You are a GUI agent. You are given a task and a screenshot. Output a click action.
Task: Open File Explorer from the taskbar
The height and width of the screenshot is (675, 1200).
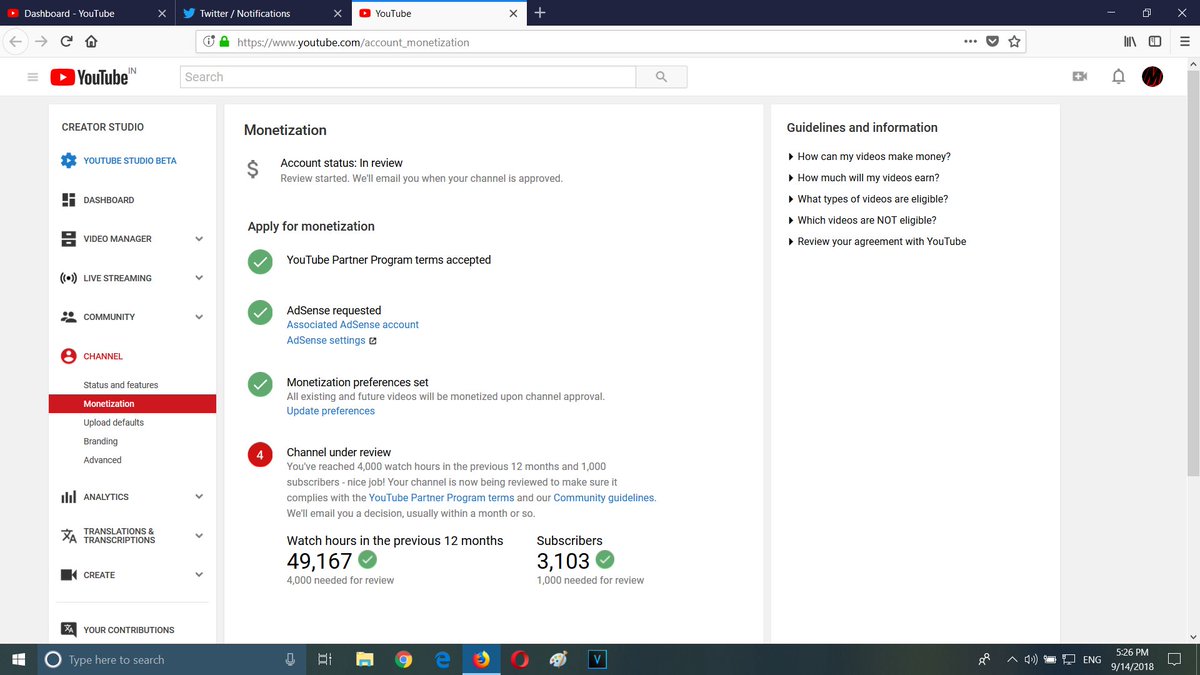click(x=365, y=660)
